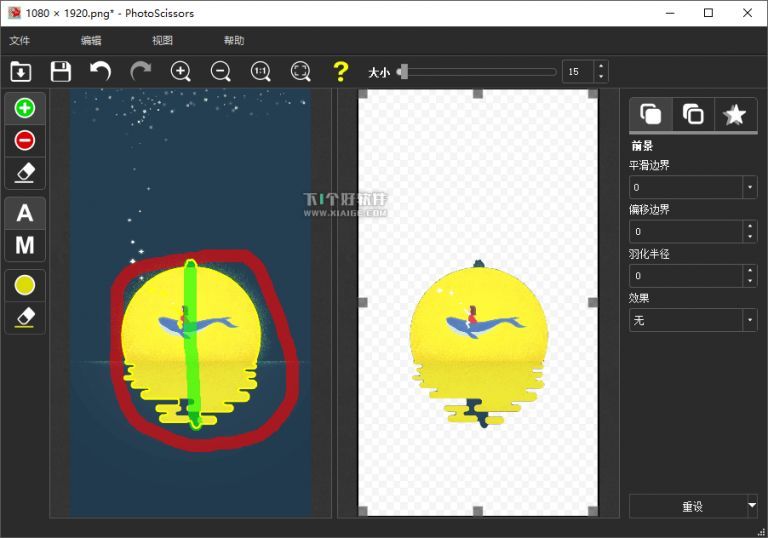Fit image to window icon
Image resolution: width=768 pixels, height=538 pixels.
300,71
